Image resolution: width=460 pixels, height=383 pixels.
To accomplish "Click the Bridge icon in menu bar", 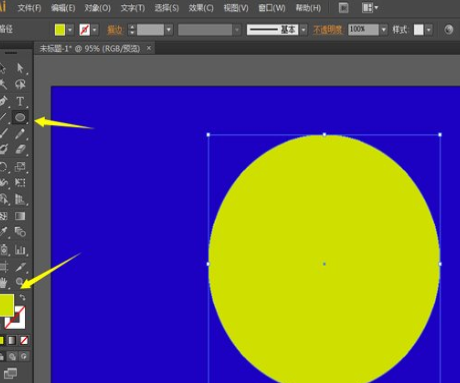I will point(344,8).
